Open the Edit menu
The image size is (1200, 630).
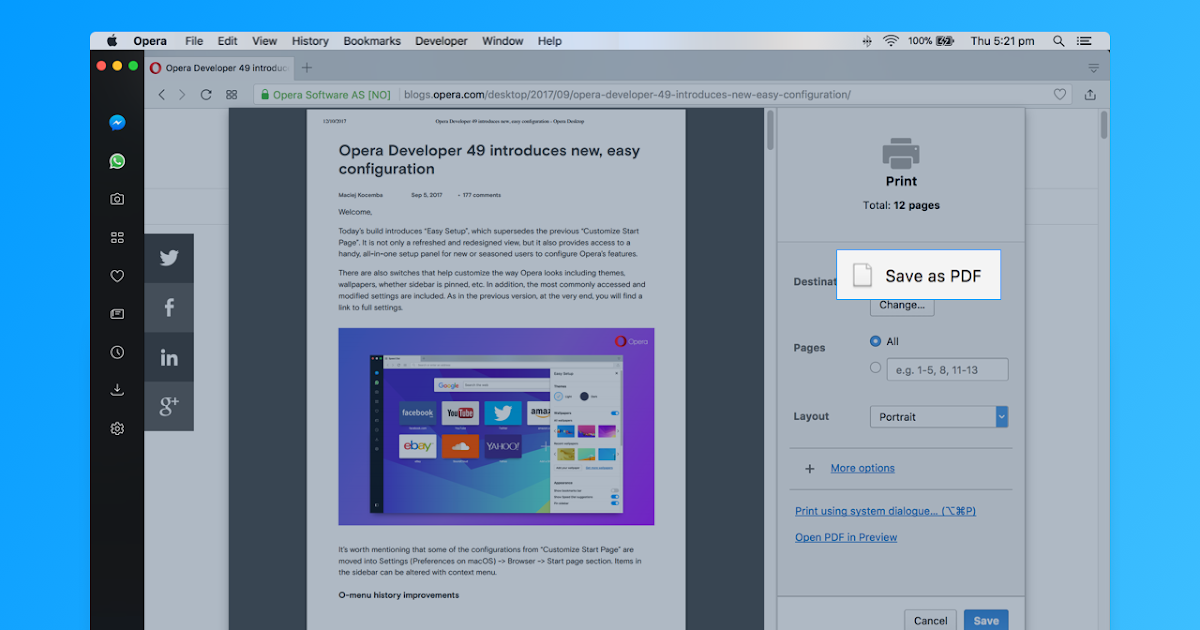[x=228, y=41]
